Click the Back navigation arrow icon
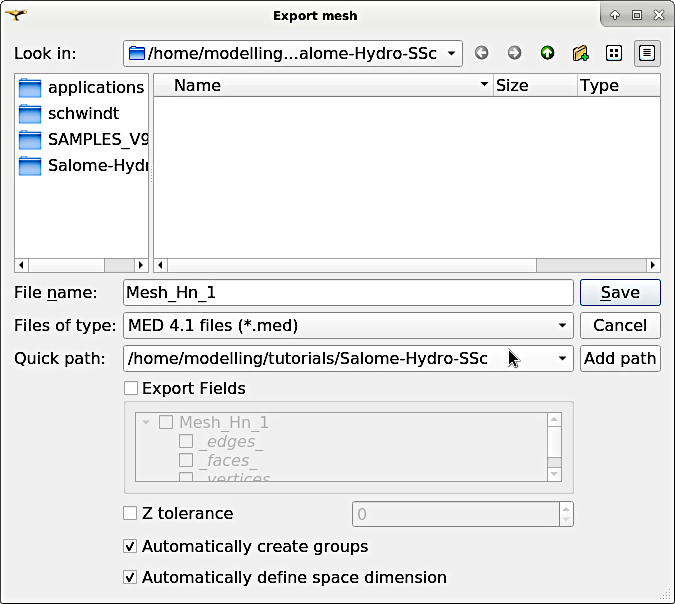Viewport: 675px width, 604px height. (482, 53)
